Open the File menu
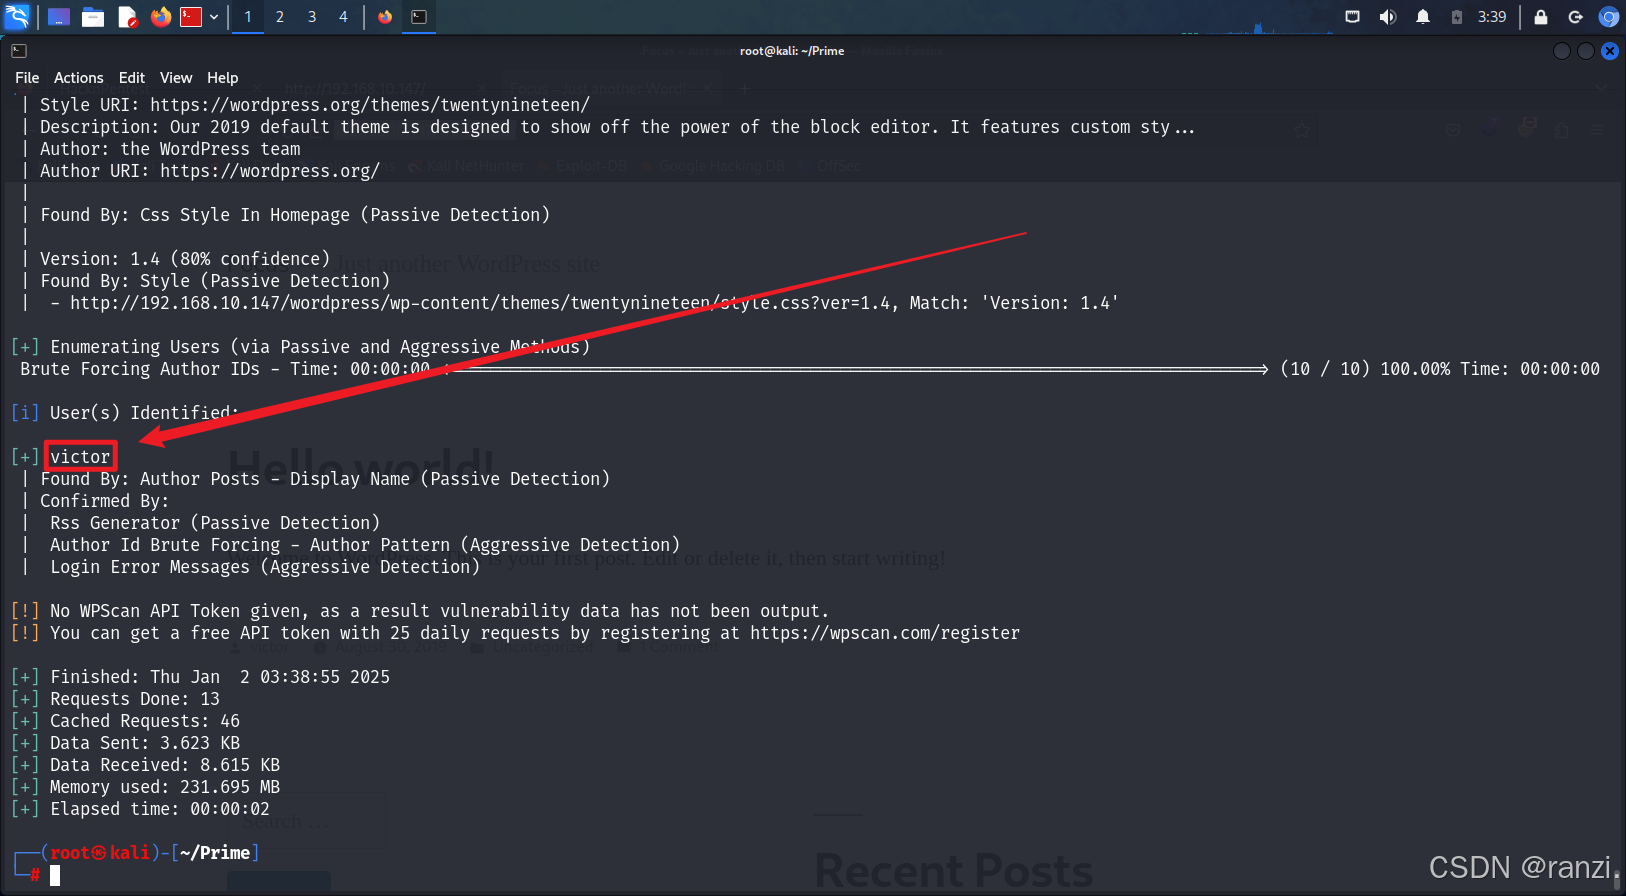This screenshot has width=1626, height=896. [27, 78]
